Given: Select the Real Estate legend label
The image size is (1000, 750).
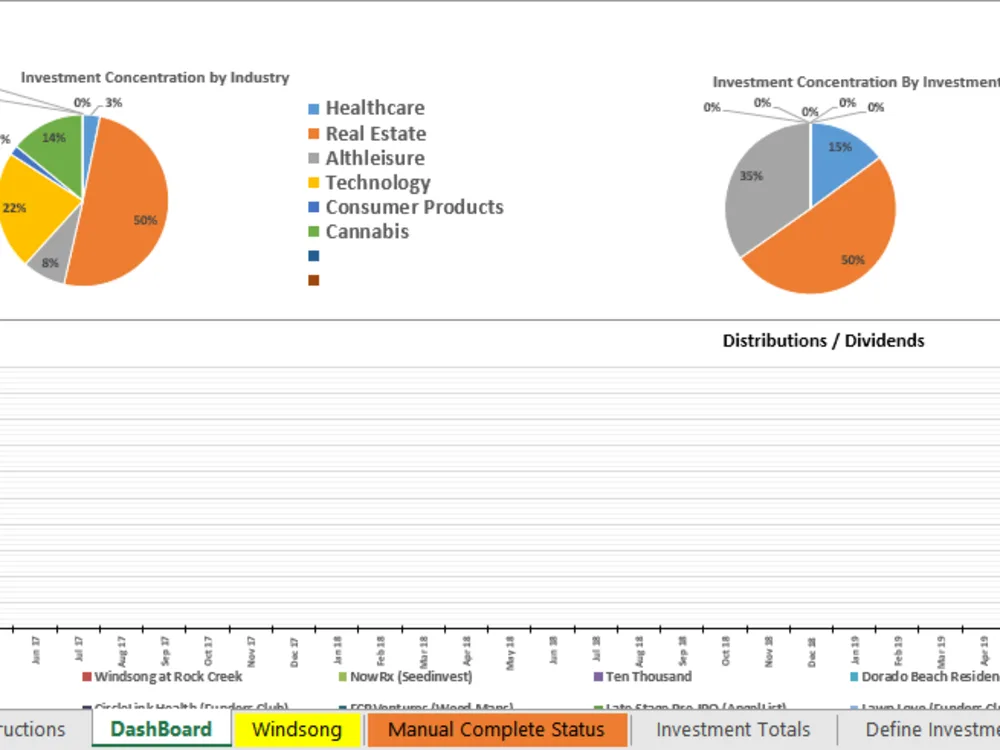Looking at the screenshot, I should 376,133.
